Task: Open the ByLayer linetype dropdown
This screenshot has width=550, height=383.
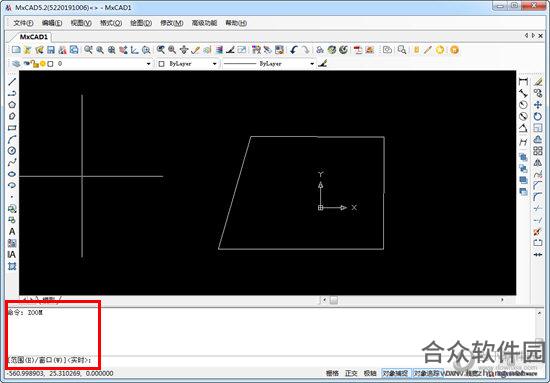Action: 312,64
